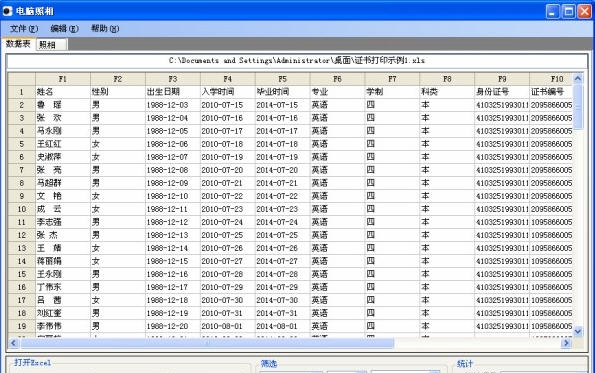Select column header F3

coord(173,79)
